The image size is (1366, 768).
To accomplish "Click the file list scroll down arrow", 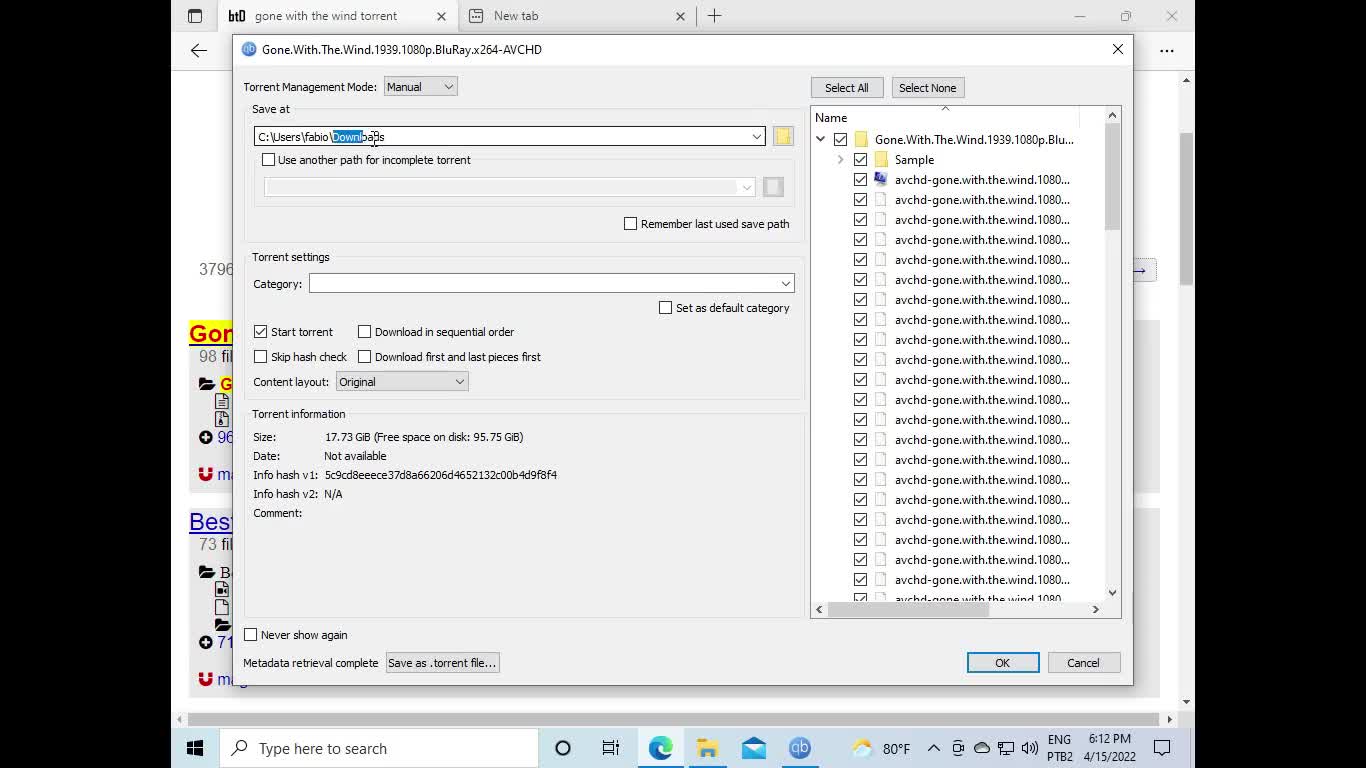I will (1112, 593).
